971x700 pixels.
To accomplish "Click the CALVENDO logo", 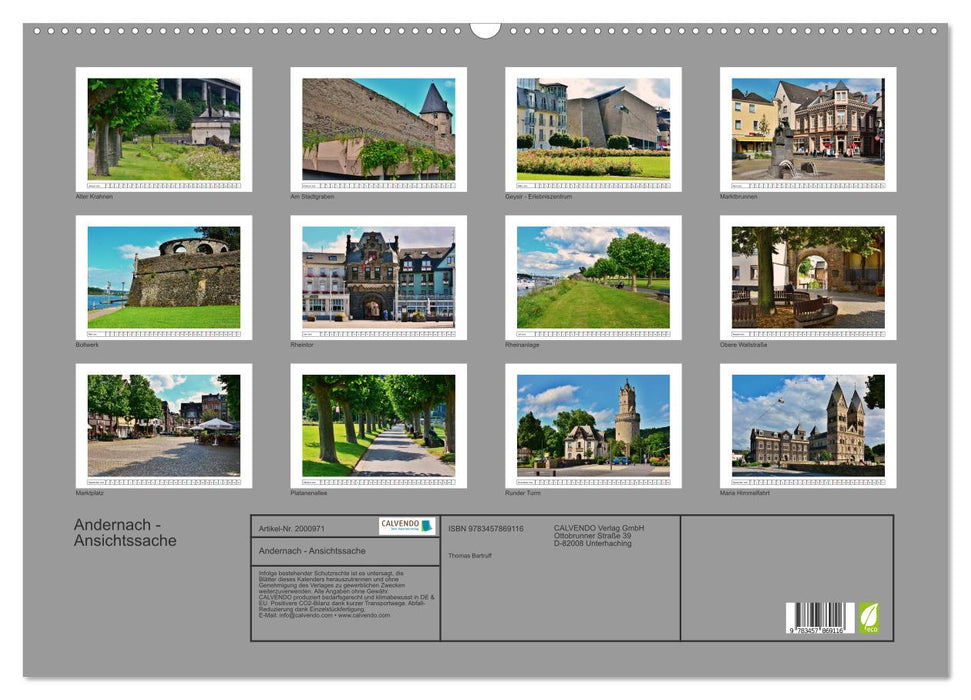I will pos(407,526).
